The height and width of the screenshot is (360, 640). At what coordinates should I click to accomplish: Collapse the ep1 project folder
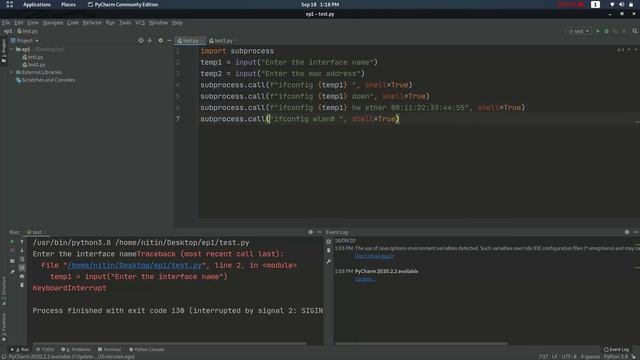coord(12,49)
